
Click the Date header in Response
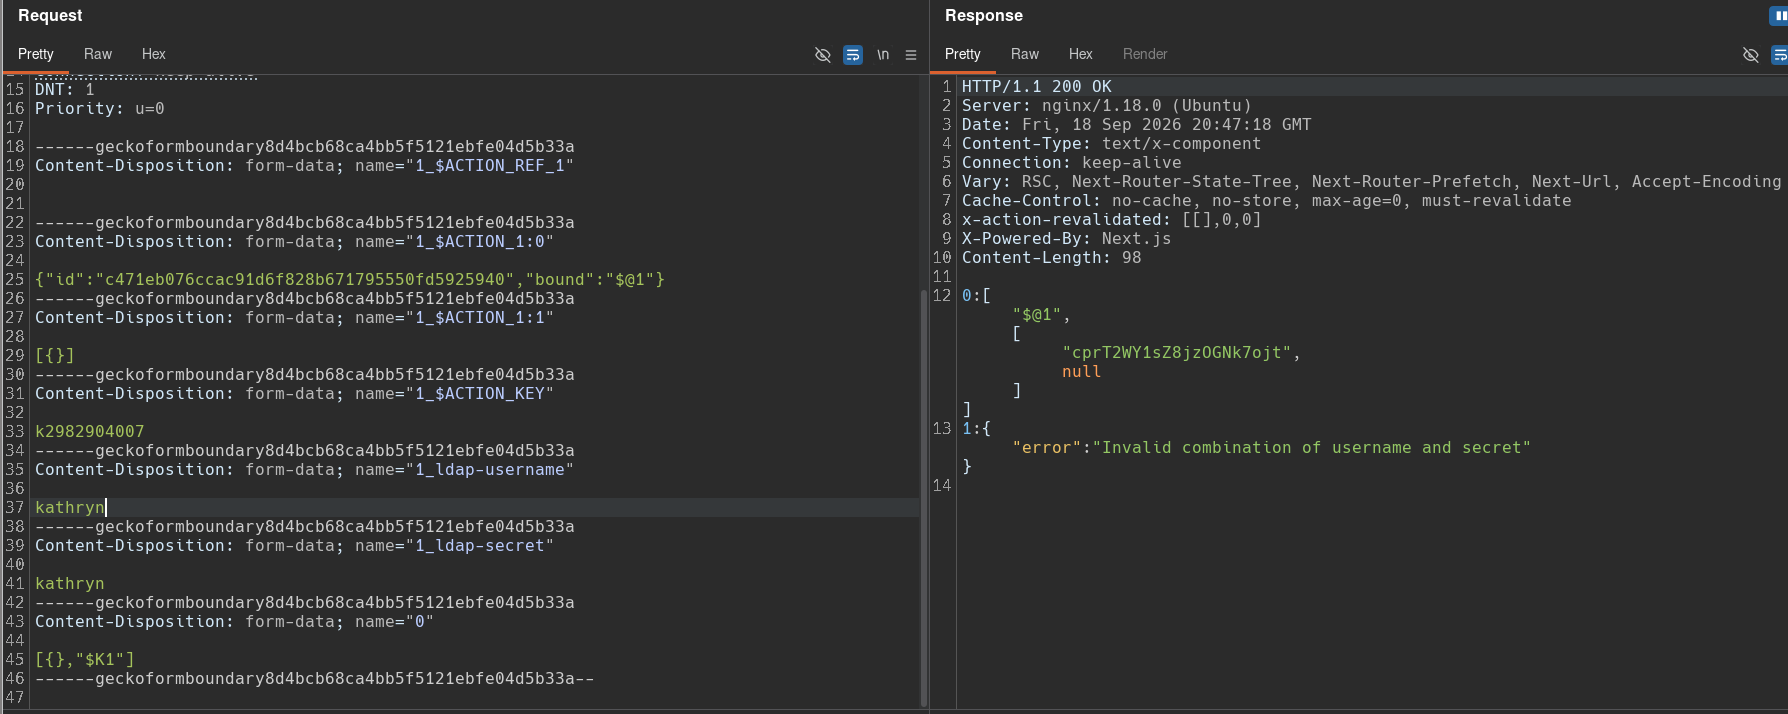tap(1137, 125)
